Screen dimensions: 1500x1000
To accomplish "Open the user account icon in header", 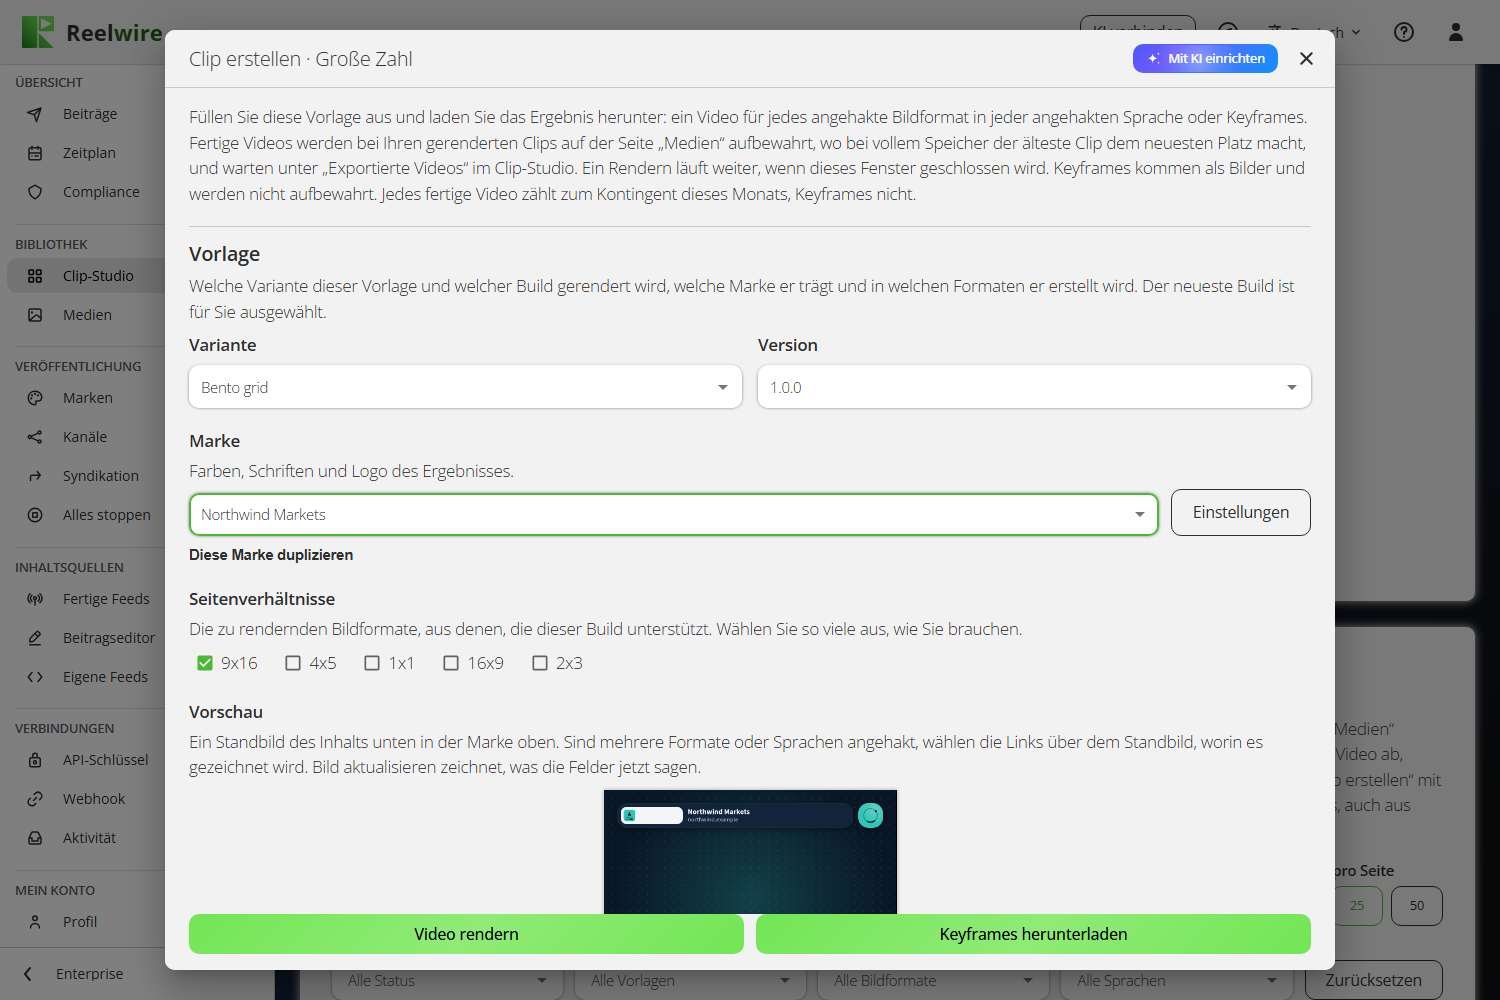I will pos(1456,32).
